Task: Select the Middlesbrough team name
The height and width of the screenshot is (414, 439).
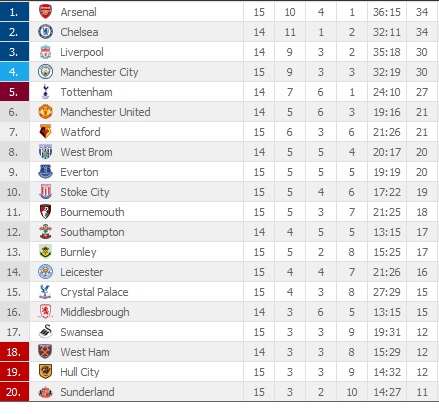Action: click(95, 312)
